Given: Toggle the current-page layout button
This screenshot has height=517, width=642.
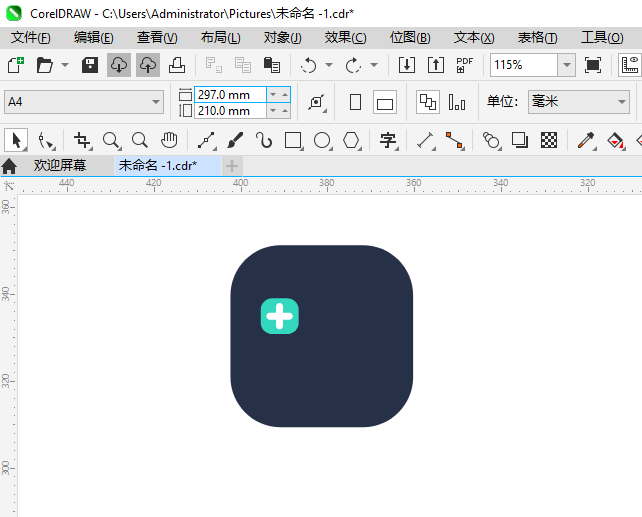Looking at the screenshot, I should click(x=457, y=102).
